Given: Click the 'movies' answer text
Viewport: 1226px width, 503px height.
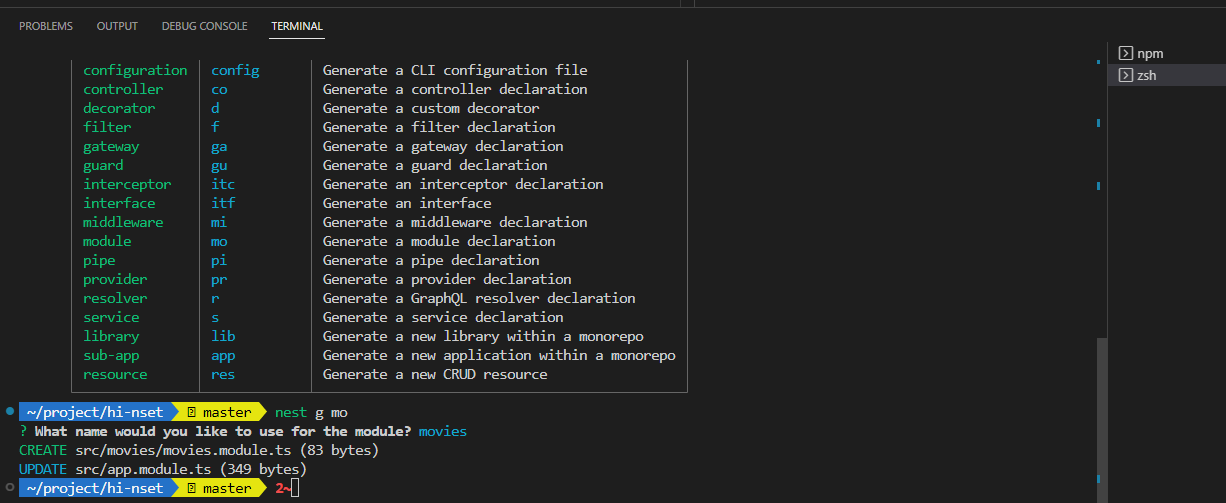Looking at the screenshot, I should [x=443, y=431].
